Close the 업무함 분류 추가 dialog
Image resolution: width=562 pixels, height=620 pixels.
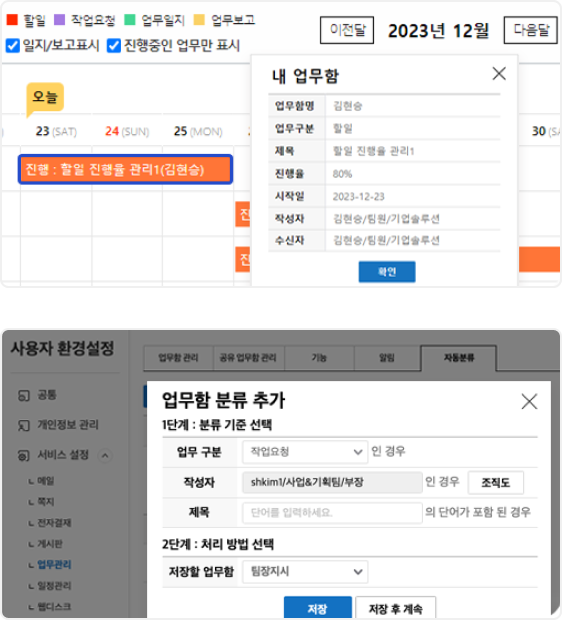point(529,402)
